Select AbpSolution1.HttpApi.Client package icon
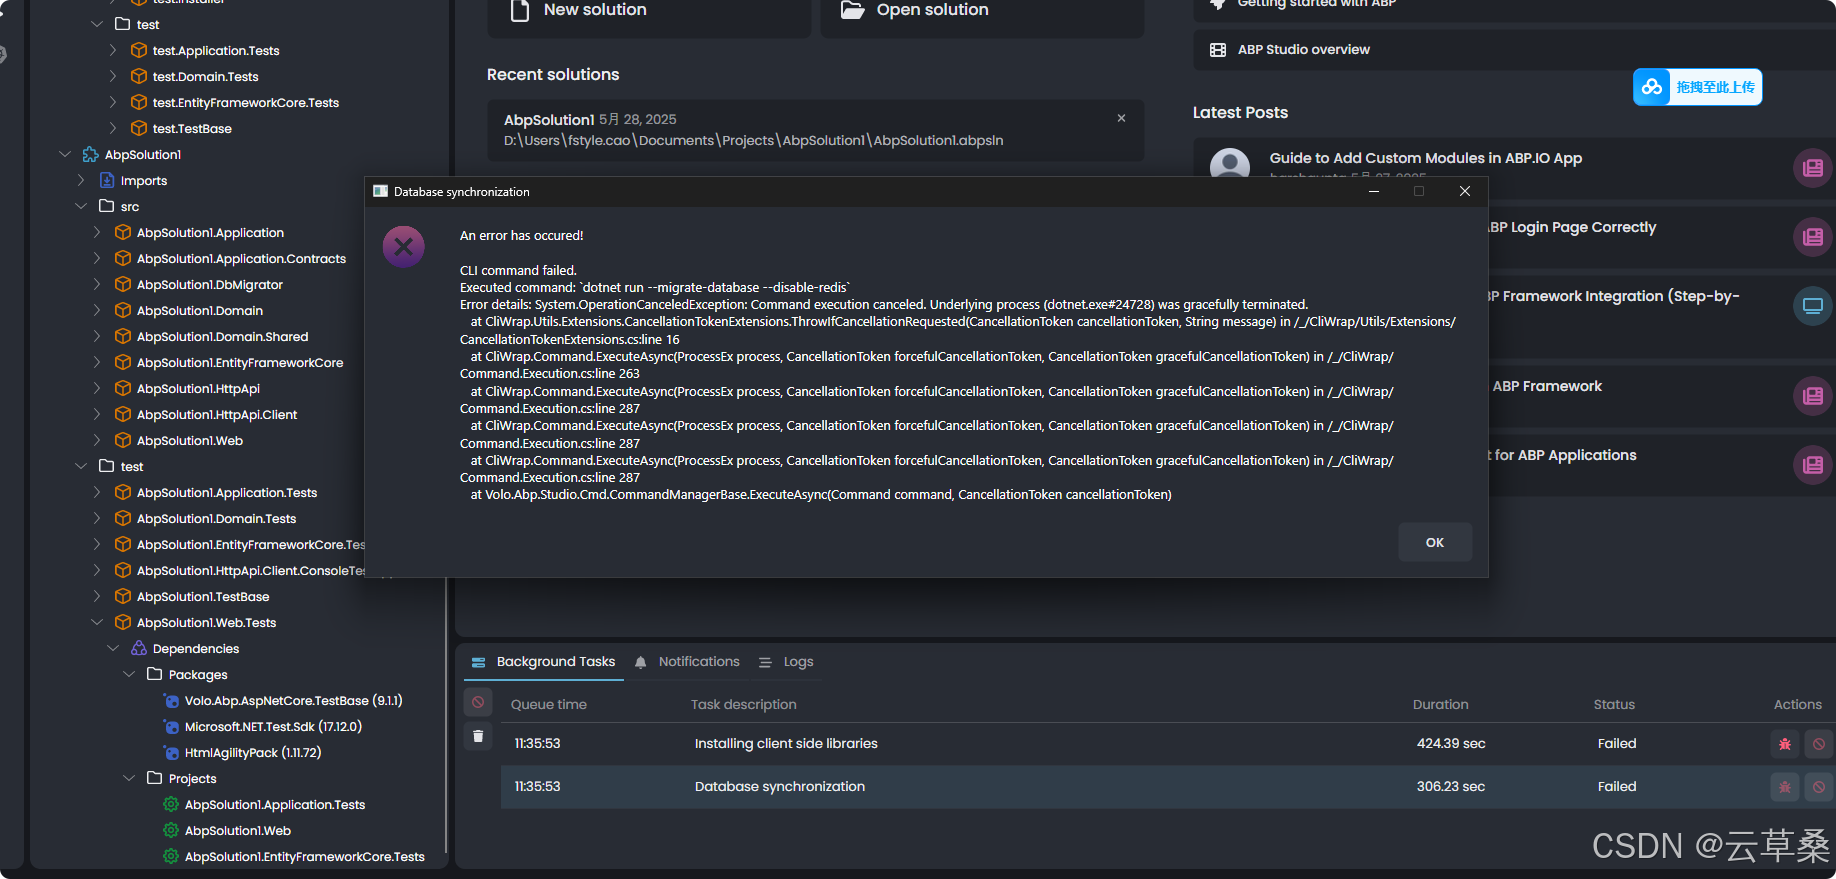 coord(123,414)
